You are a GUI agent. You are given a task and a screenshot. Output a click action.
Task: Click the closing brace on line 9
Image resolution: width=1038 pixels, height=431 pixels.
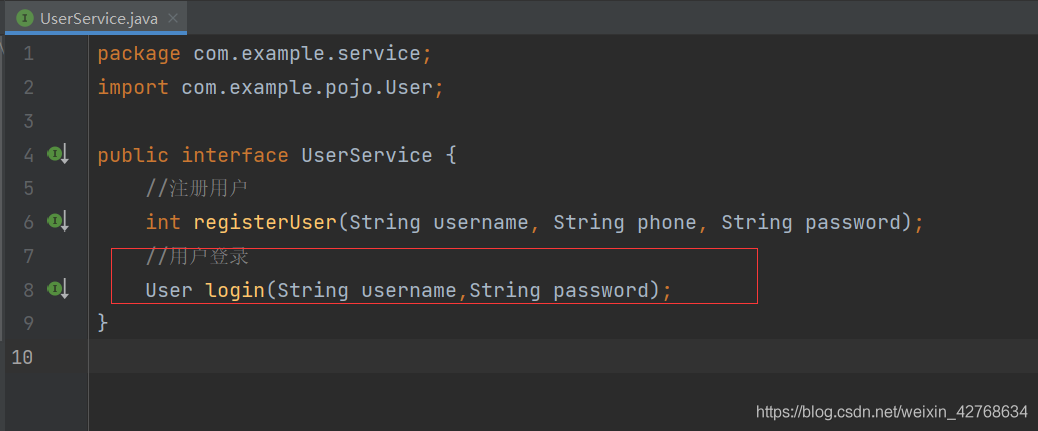(x=103, y=323)
